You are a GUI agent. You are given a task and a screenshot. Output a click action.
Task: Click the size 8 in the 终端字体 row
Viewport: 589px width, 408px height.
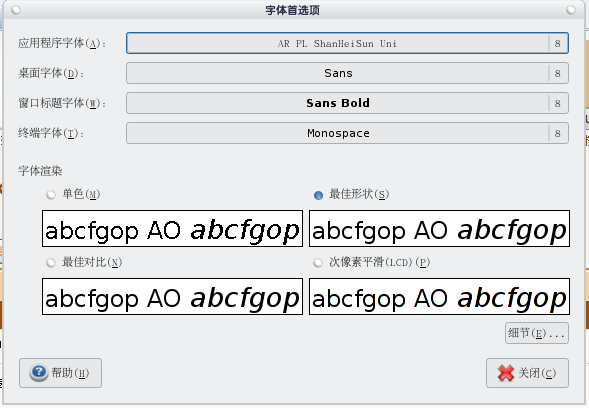[x=558, y=133]
